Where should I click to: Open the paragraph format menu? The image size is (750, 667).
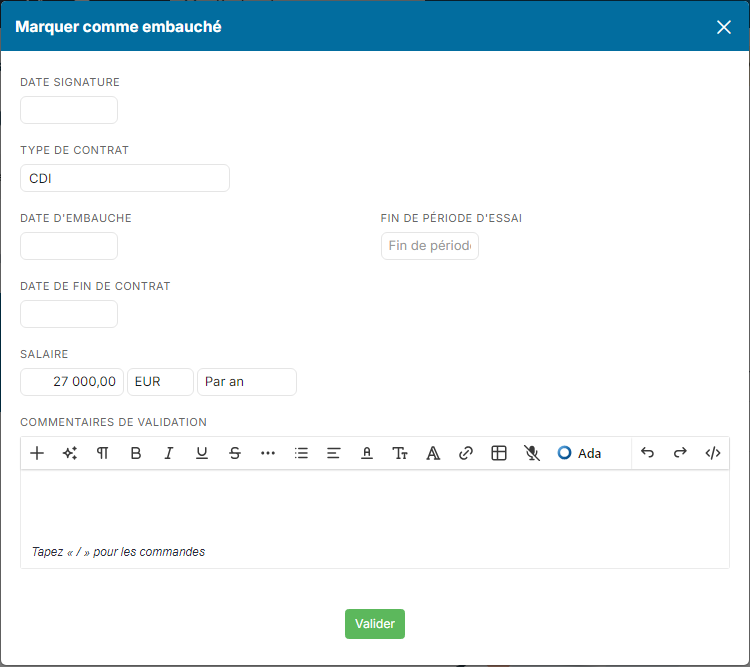click(103, 453)
